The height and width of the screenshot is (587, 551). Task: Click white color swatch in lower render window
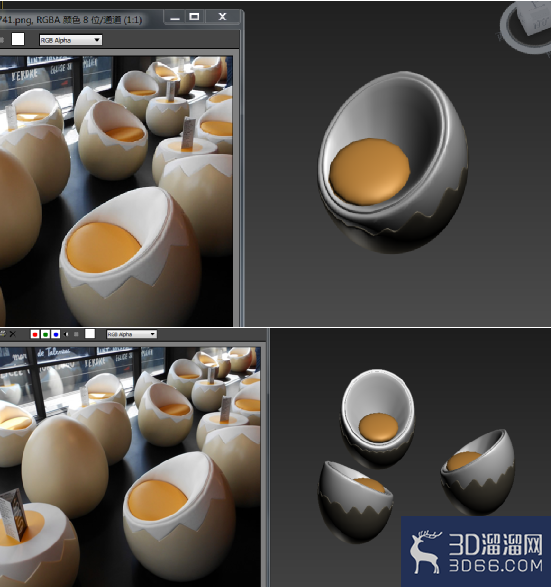90,334
